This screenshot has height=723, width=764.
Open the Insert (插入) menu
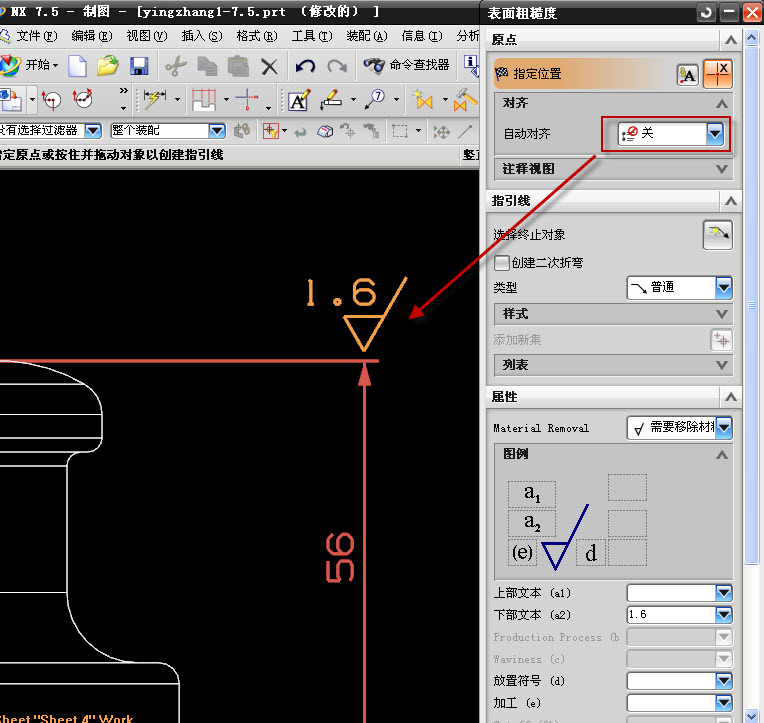202,36
